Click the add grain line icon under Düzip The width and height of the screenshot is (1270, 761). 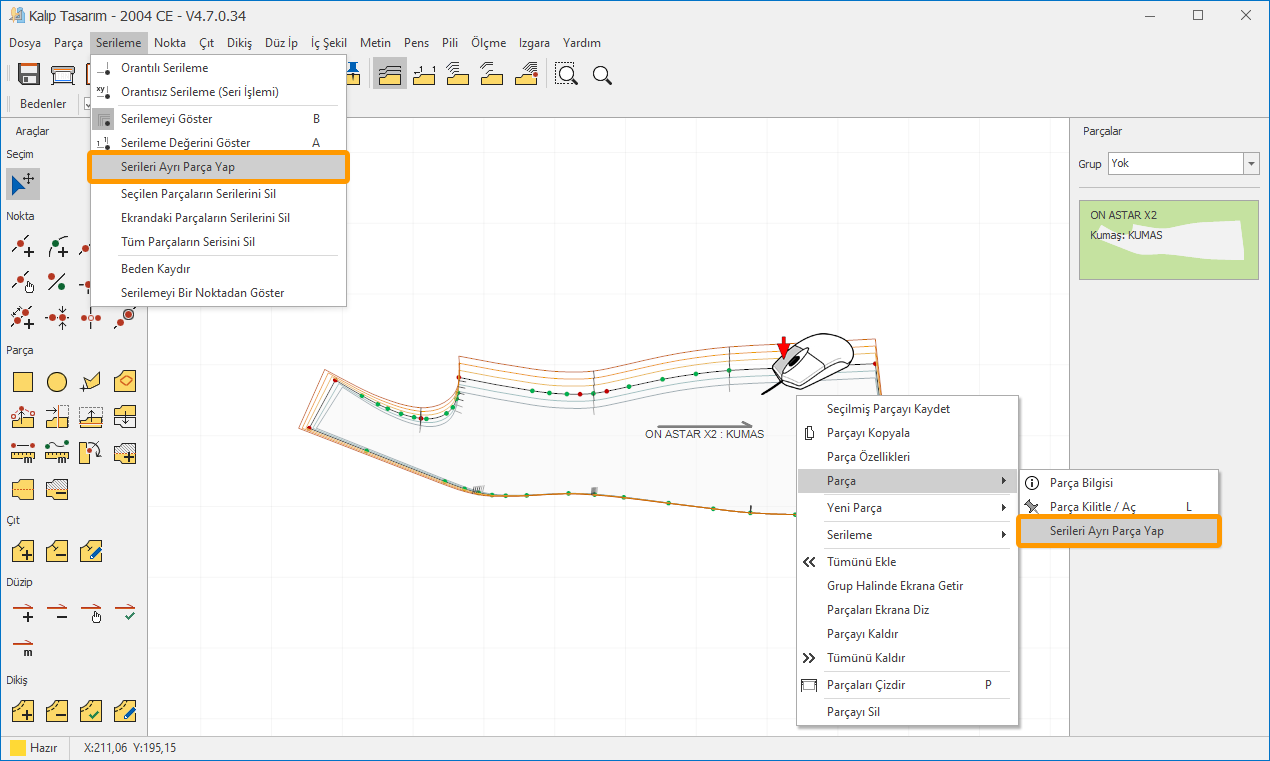pos(23,612)
